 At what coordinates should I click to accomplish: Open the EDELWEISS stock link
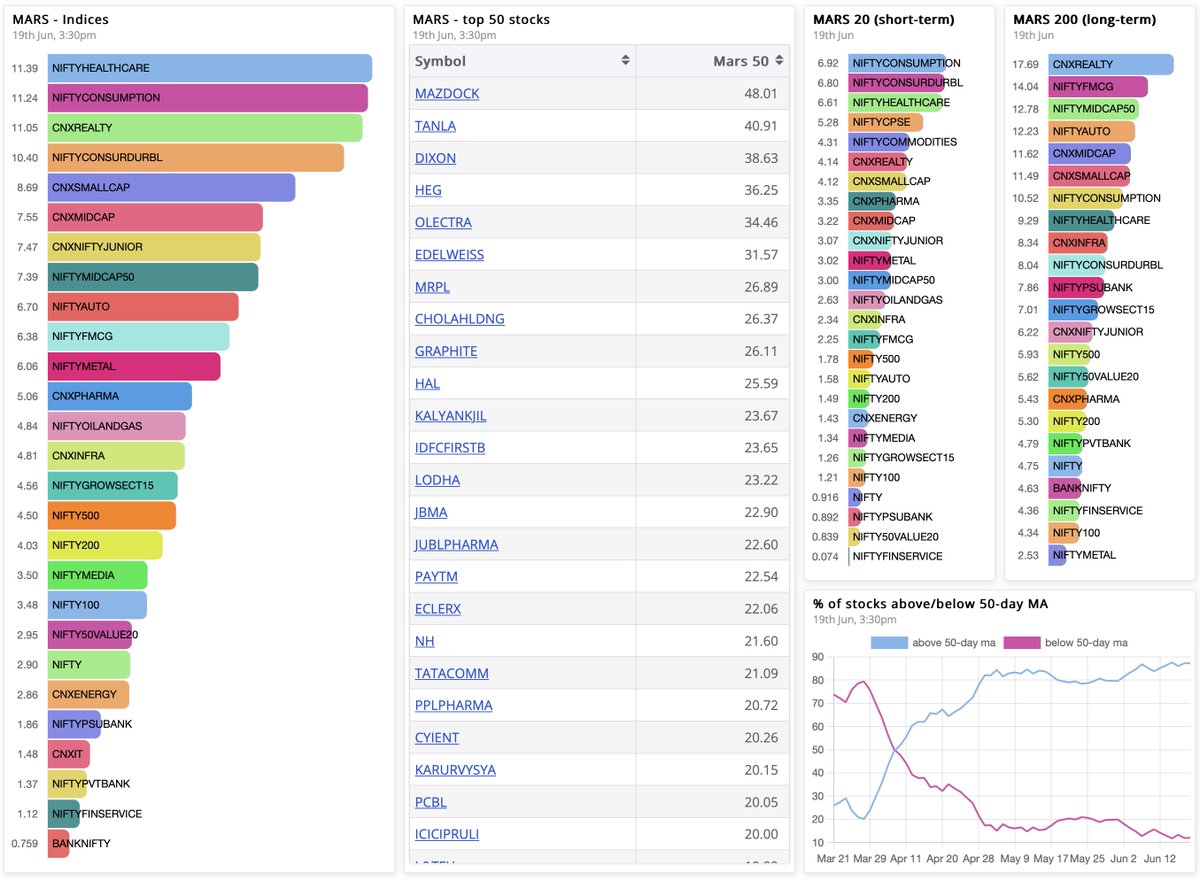tap(449, 254)
